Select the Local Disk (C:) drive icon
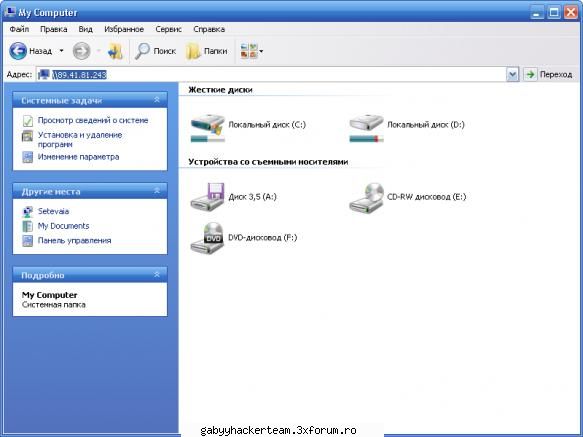Image resolution: width=583 pixels, height=437 pixels. pyautogui.click(x=208, y=123)
